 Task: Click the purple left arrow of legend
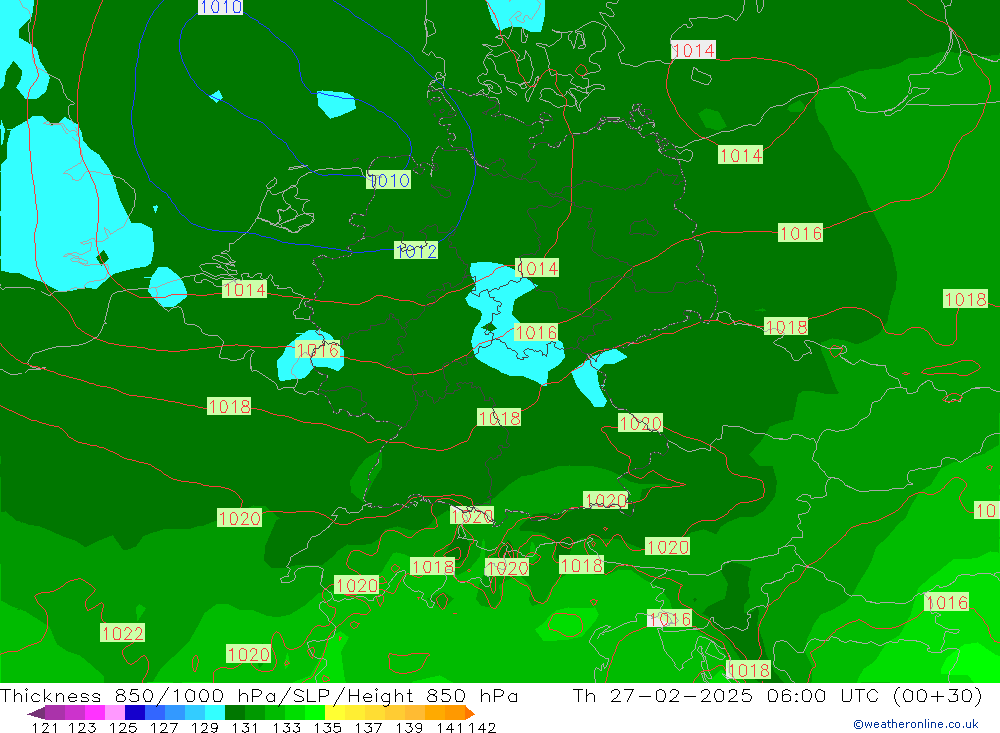36,713
